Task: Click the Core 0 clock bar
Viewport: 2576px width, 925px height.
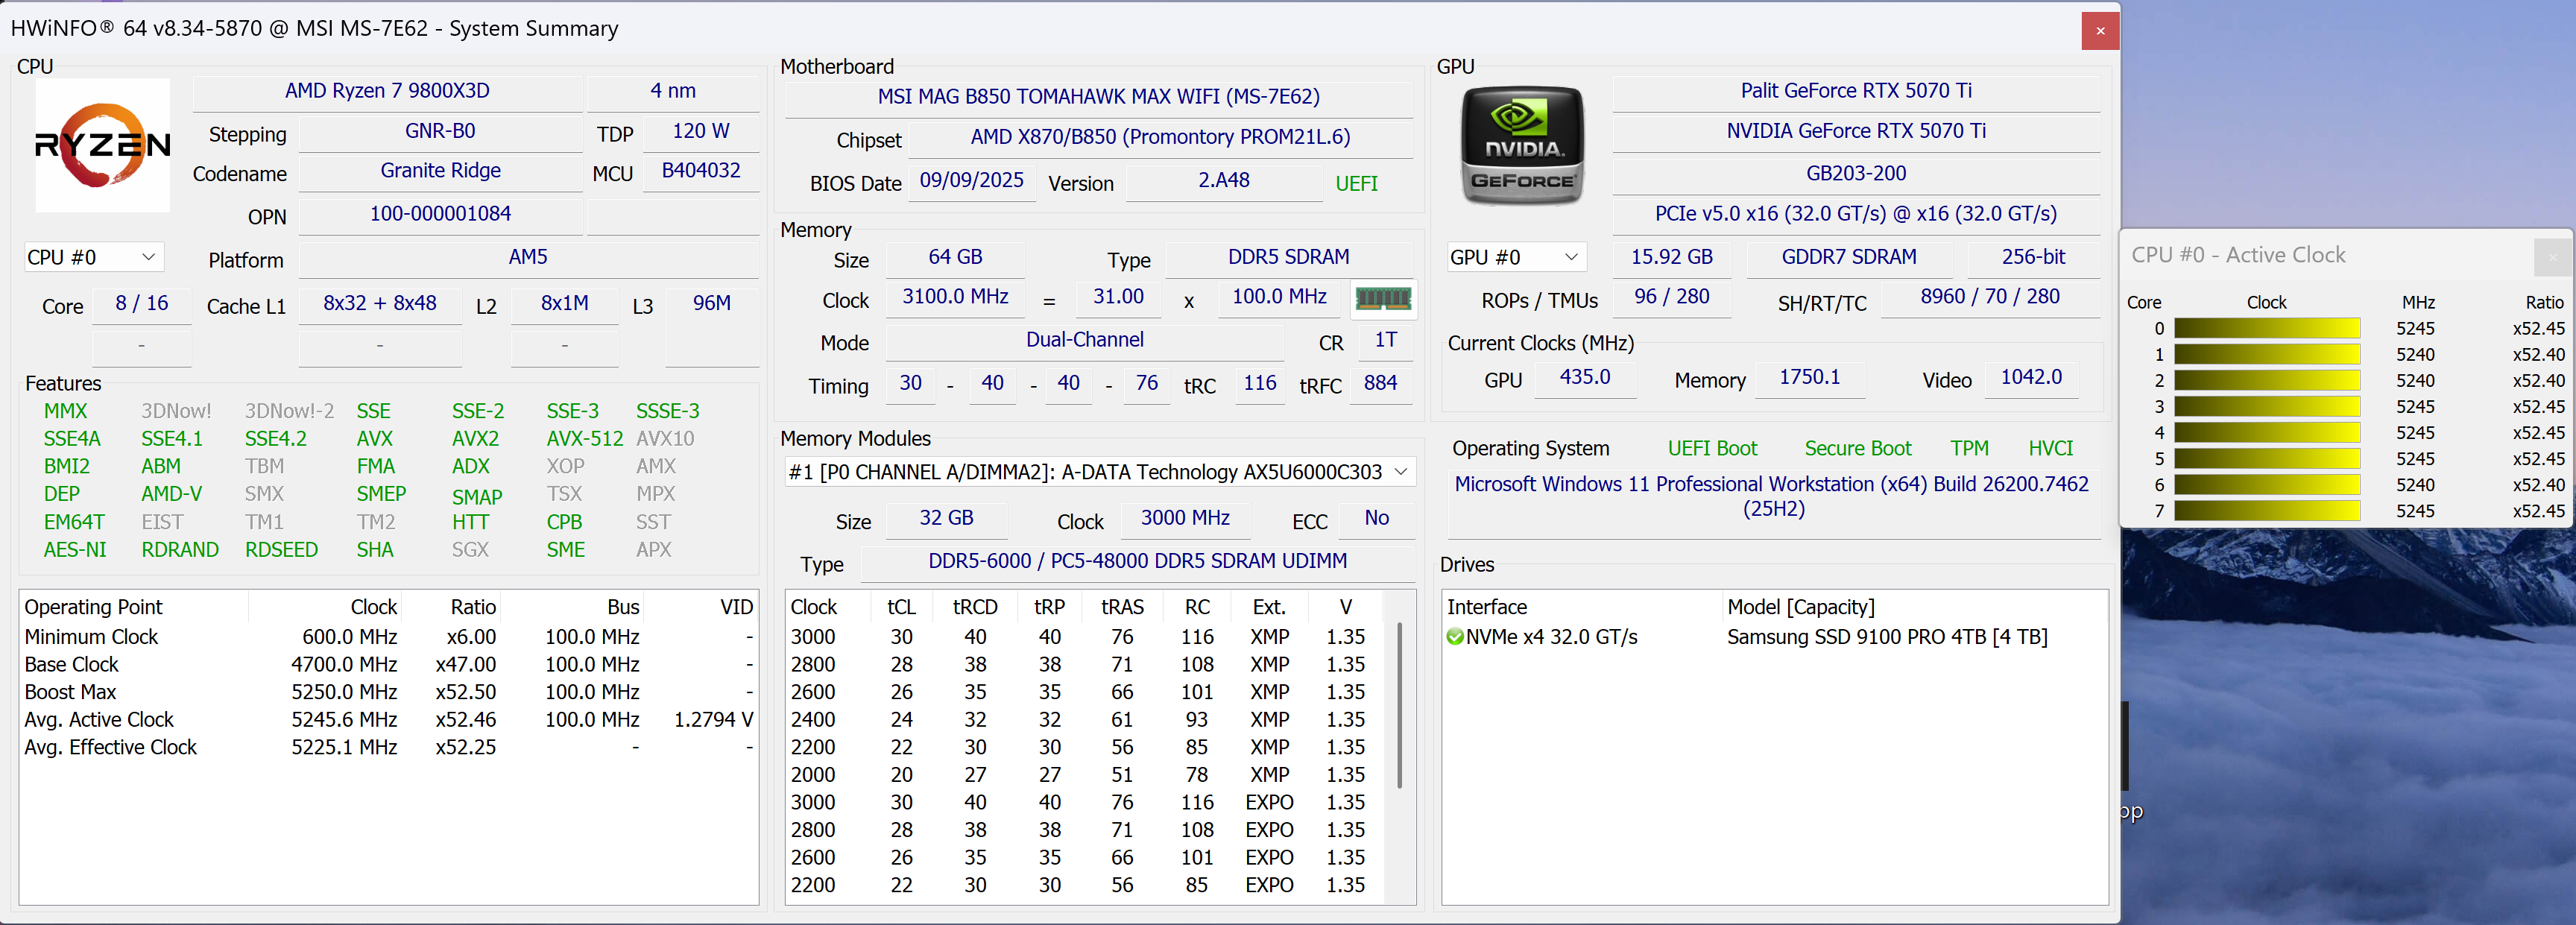Action: (2266, 329)
